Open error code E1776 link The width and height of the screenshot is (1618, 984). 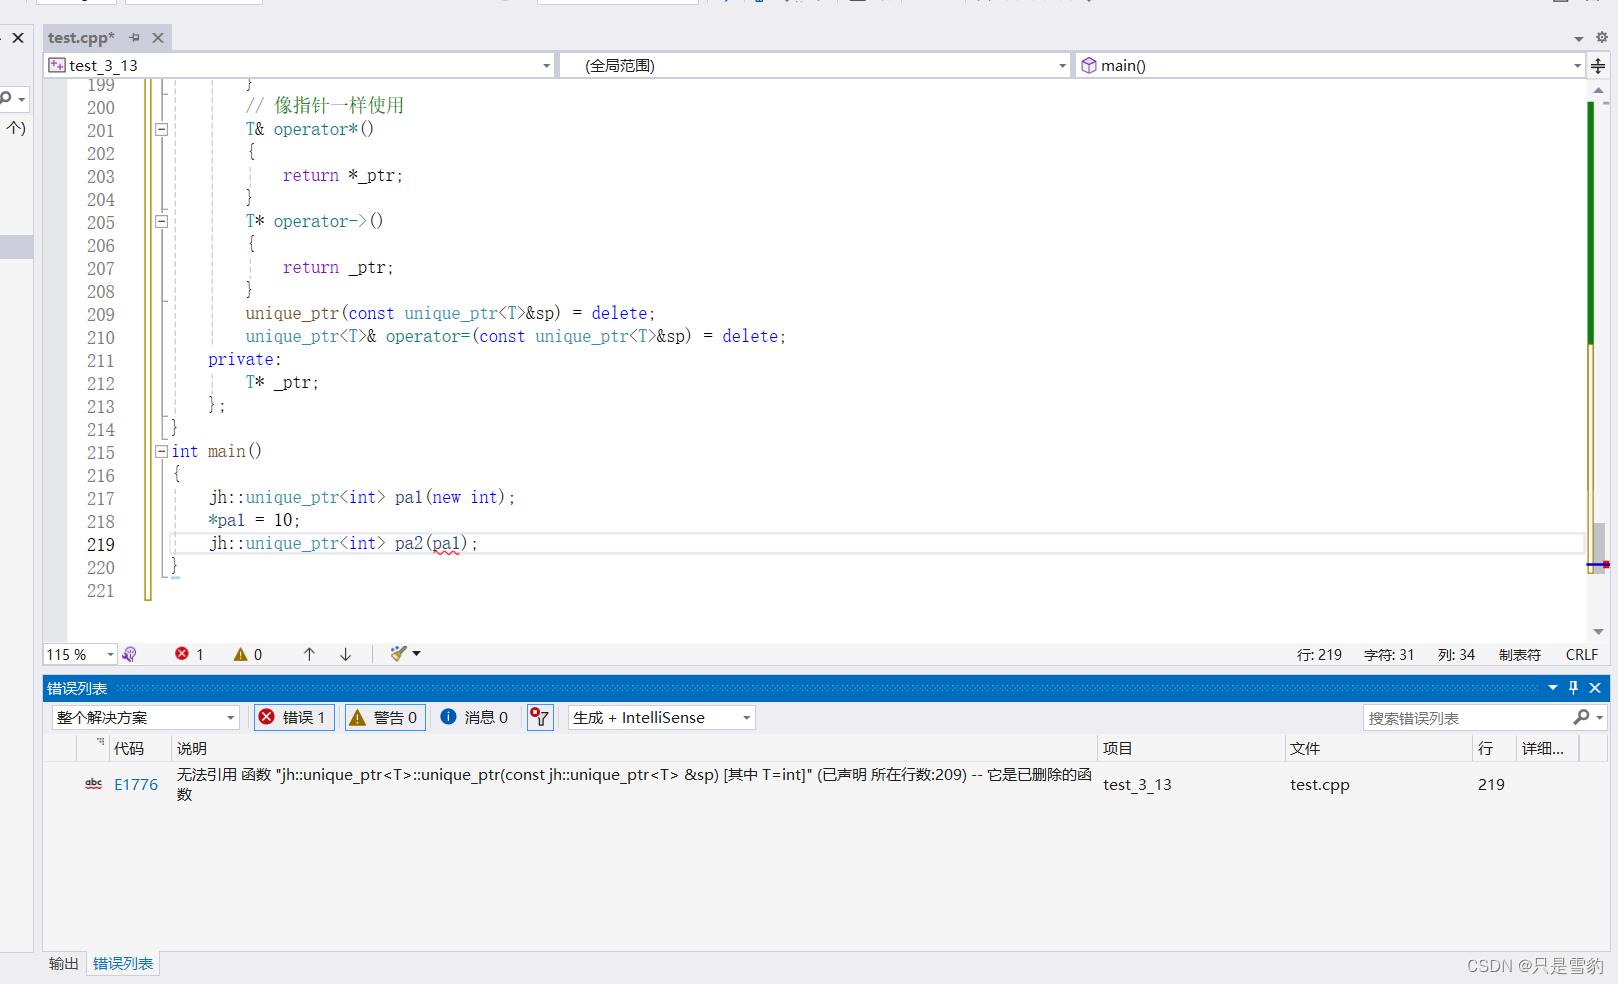click(136, 785)
